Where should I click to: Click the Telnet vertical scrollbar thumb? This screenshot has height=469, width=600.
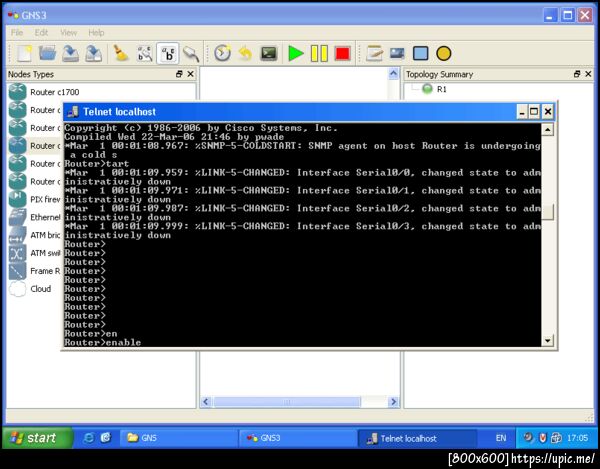pos(548,212)
